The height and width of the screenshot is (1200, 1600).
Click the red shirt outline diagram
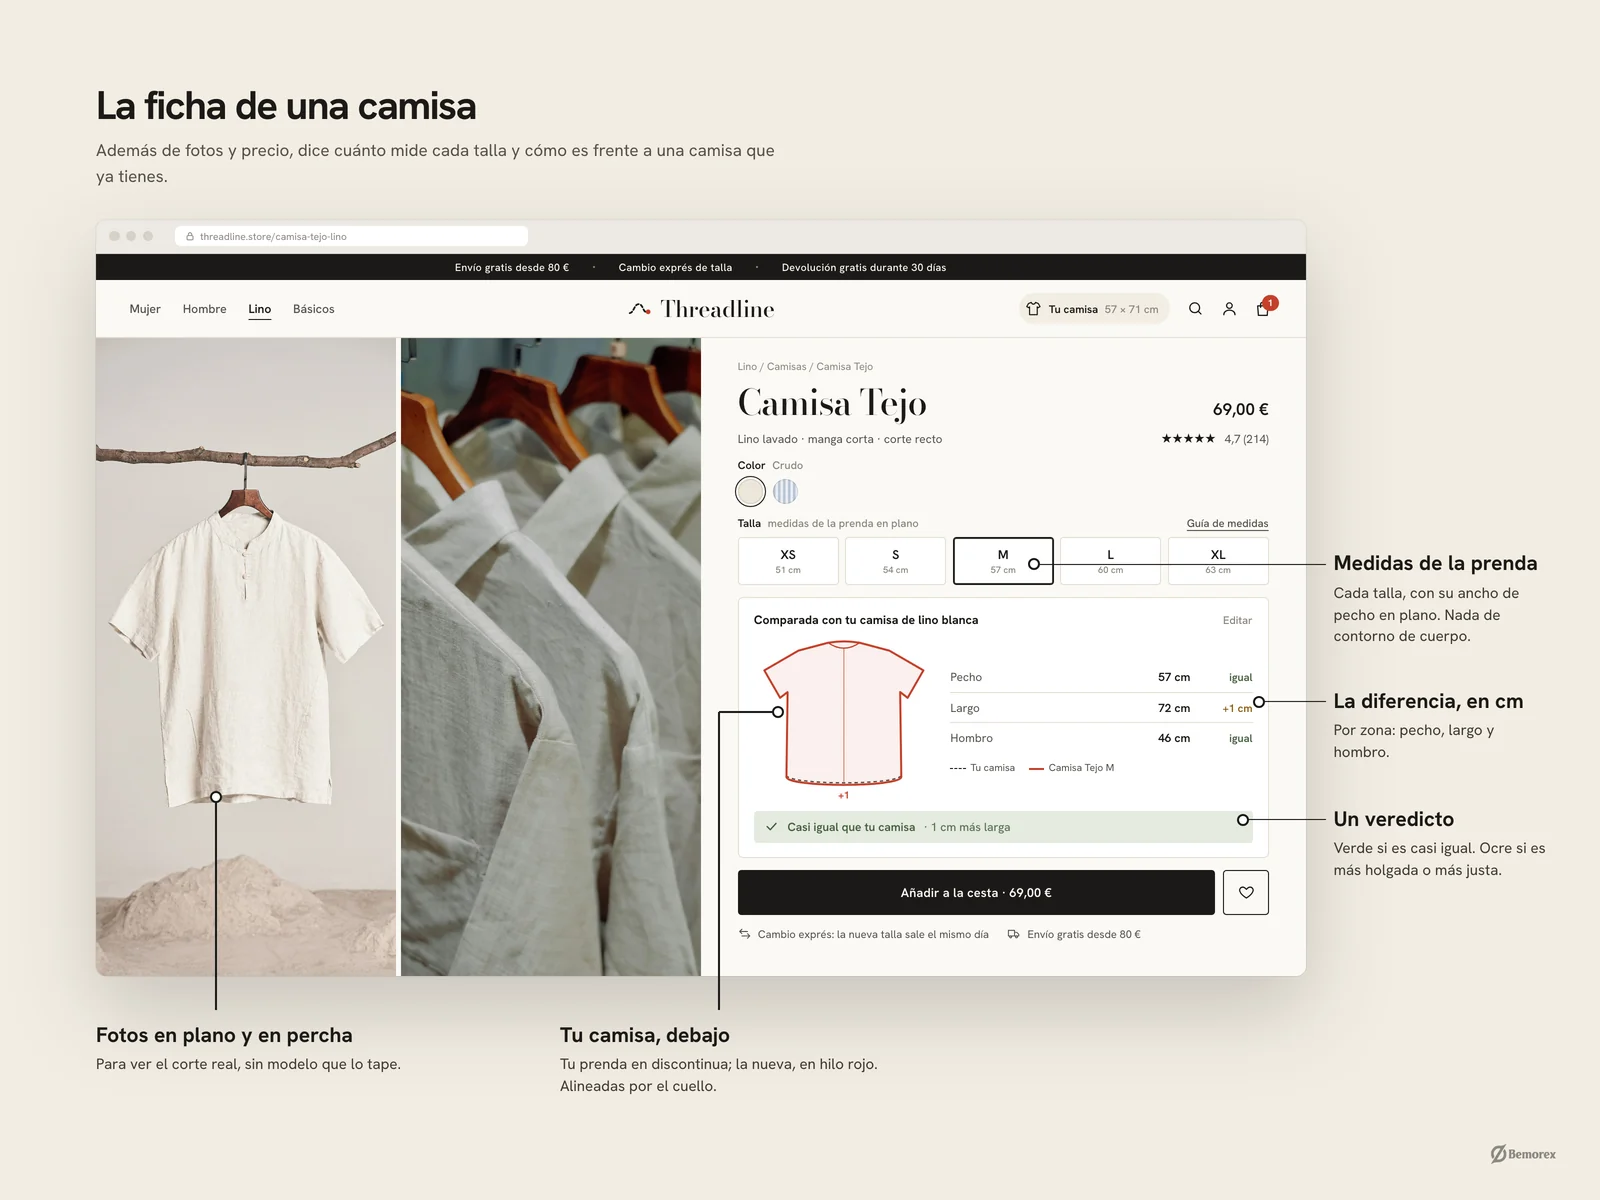pyautogui.click(x=844, y=713)
